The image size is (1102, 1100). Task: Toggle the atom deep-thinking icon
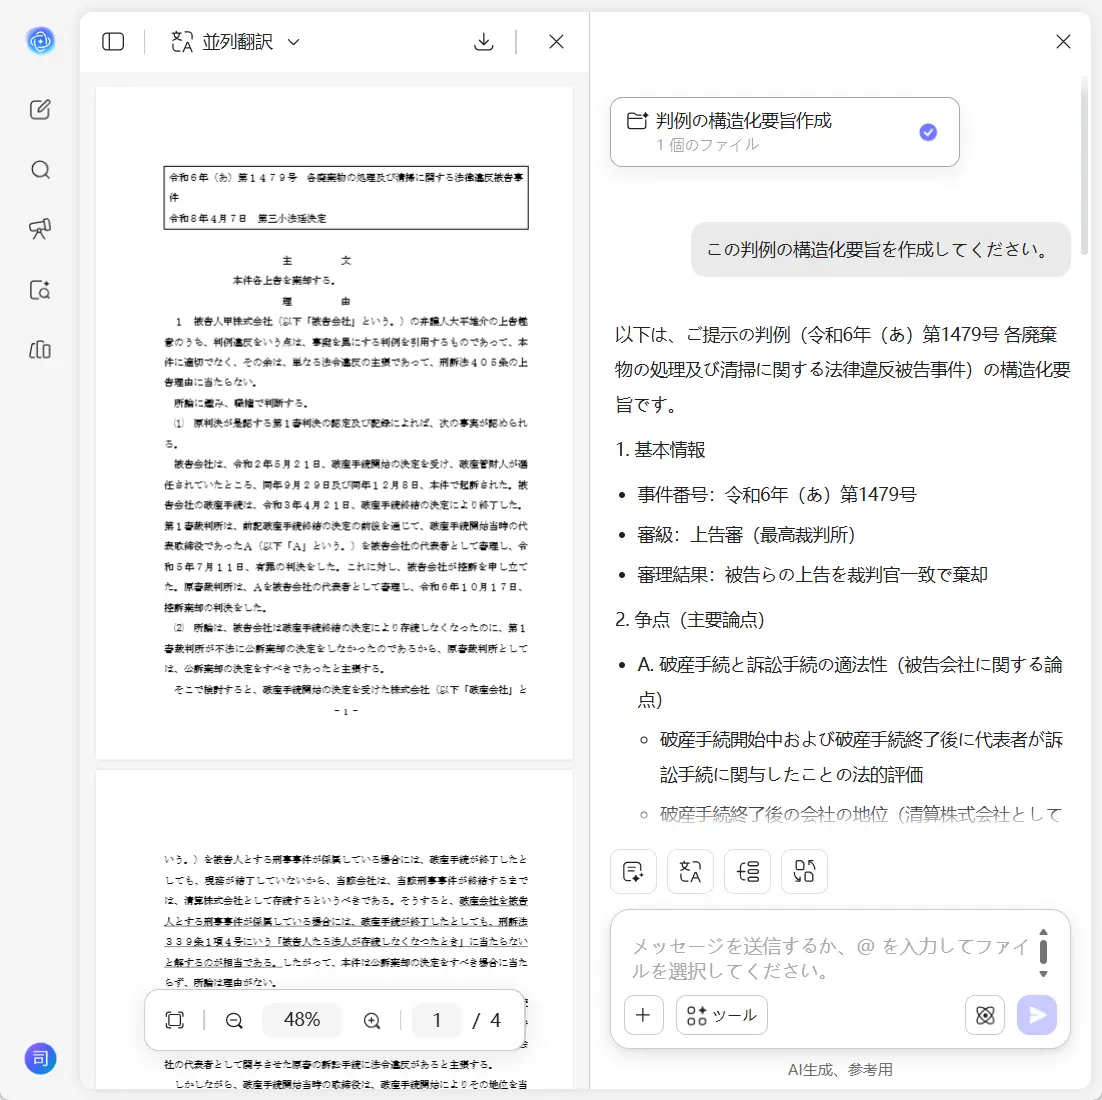tap(985, 1015)
